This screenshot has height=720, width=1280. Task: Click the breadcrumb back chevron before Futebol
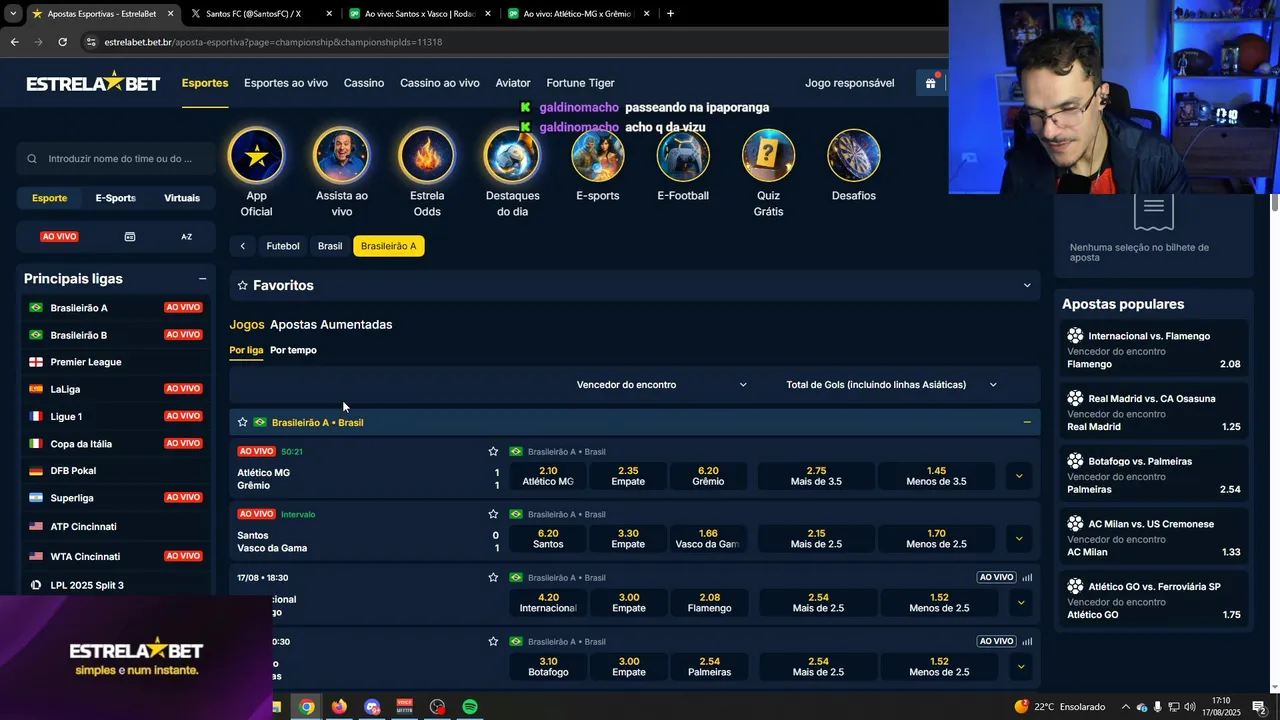tap(242, 246)
